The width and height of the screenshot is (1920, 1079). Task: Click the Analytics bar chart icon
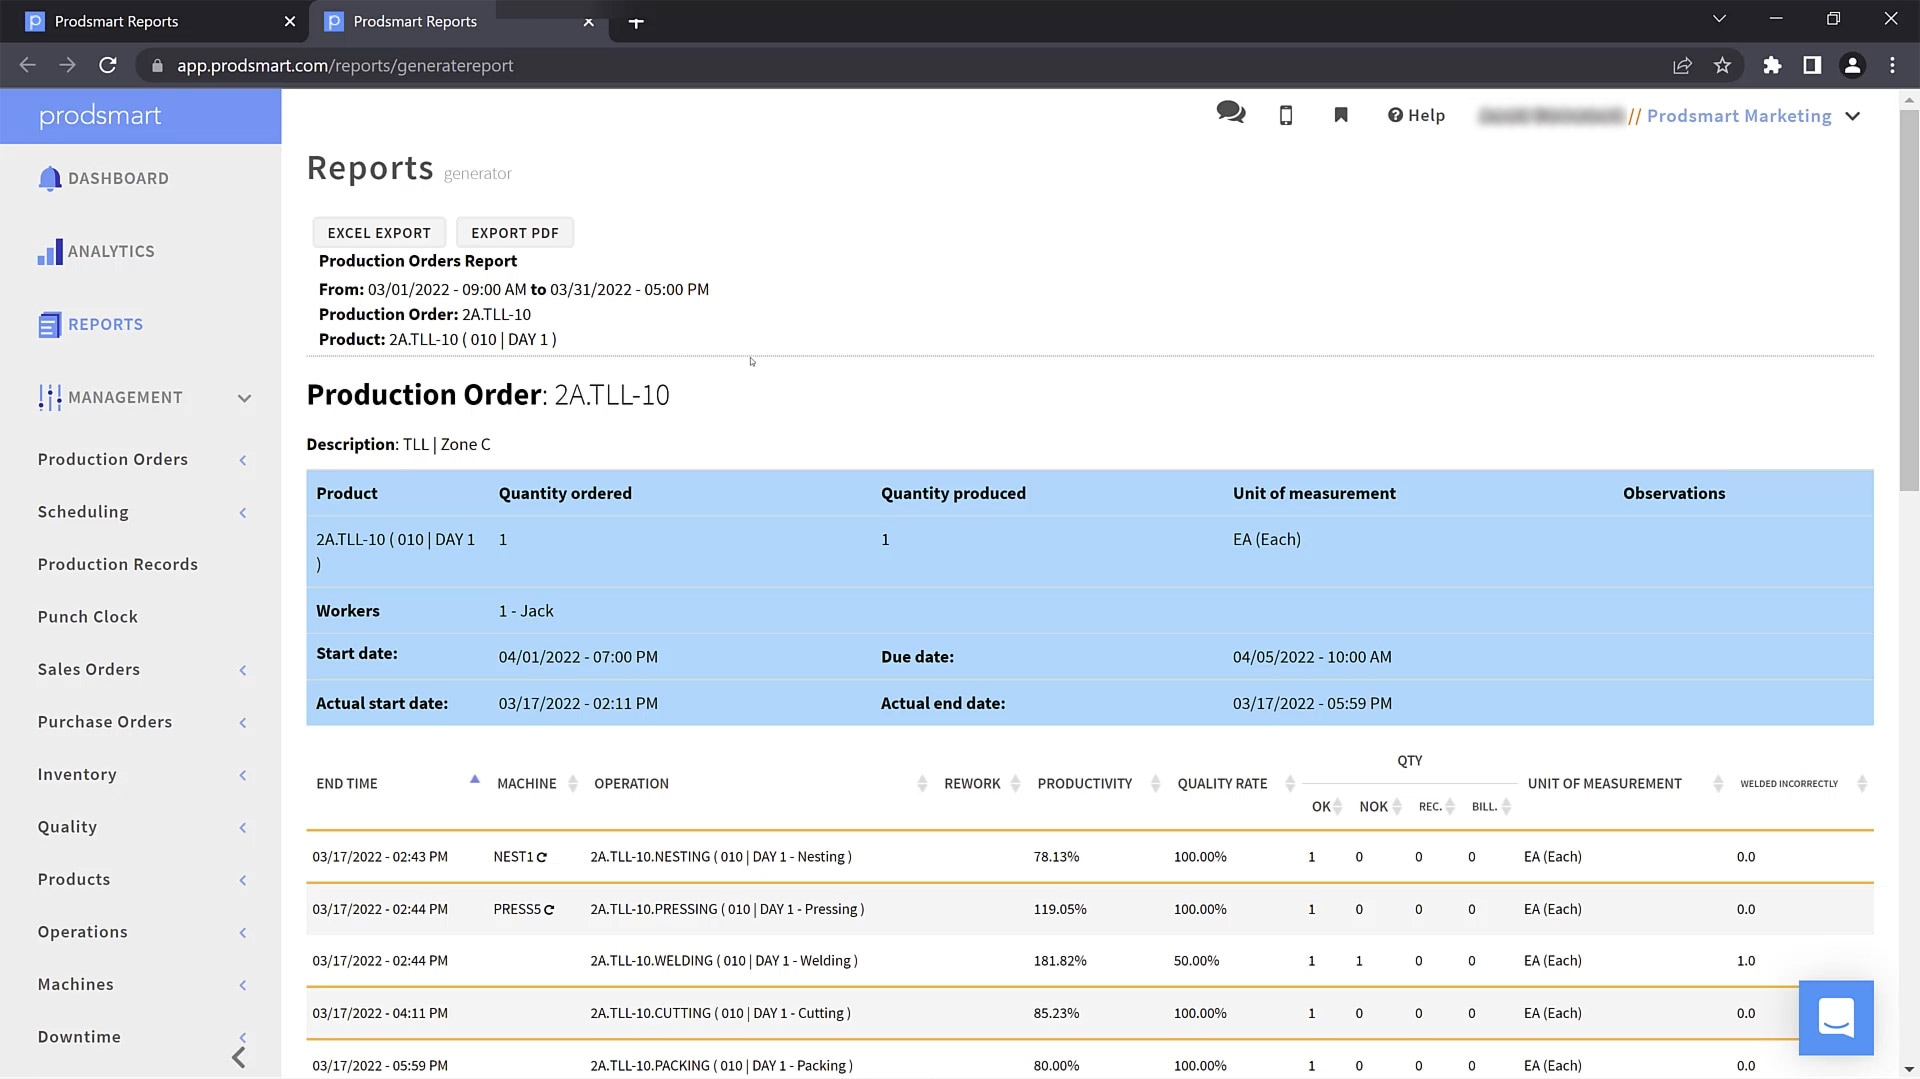49,252
